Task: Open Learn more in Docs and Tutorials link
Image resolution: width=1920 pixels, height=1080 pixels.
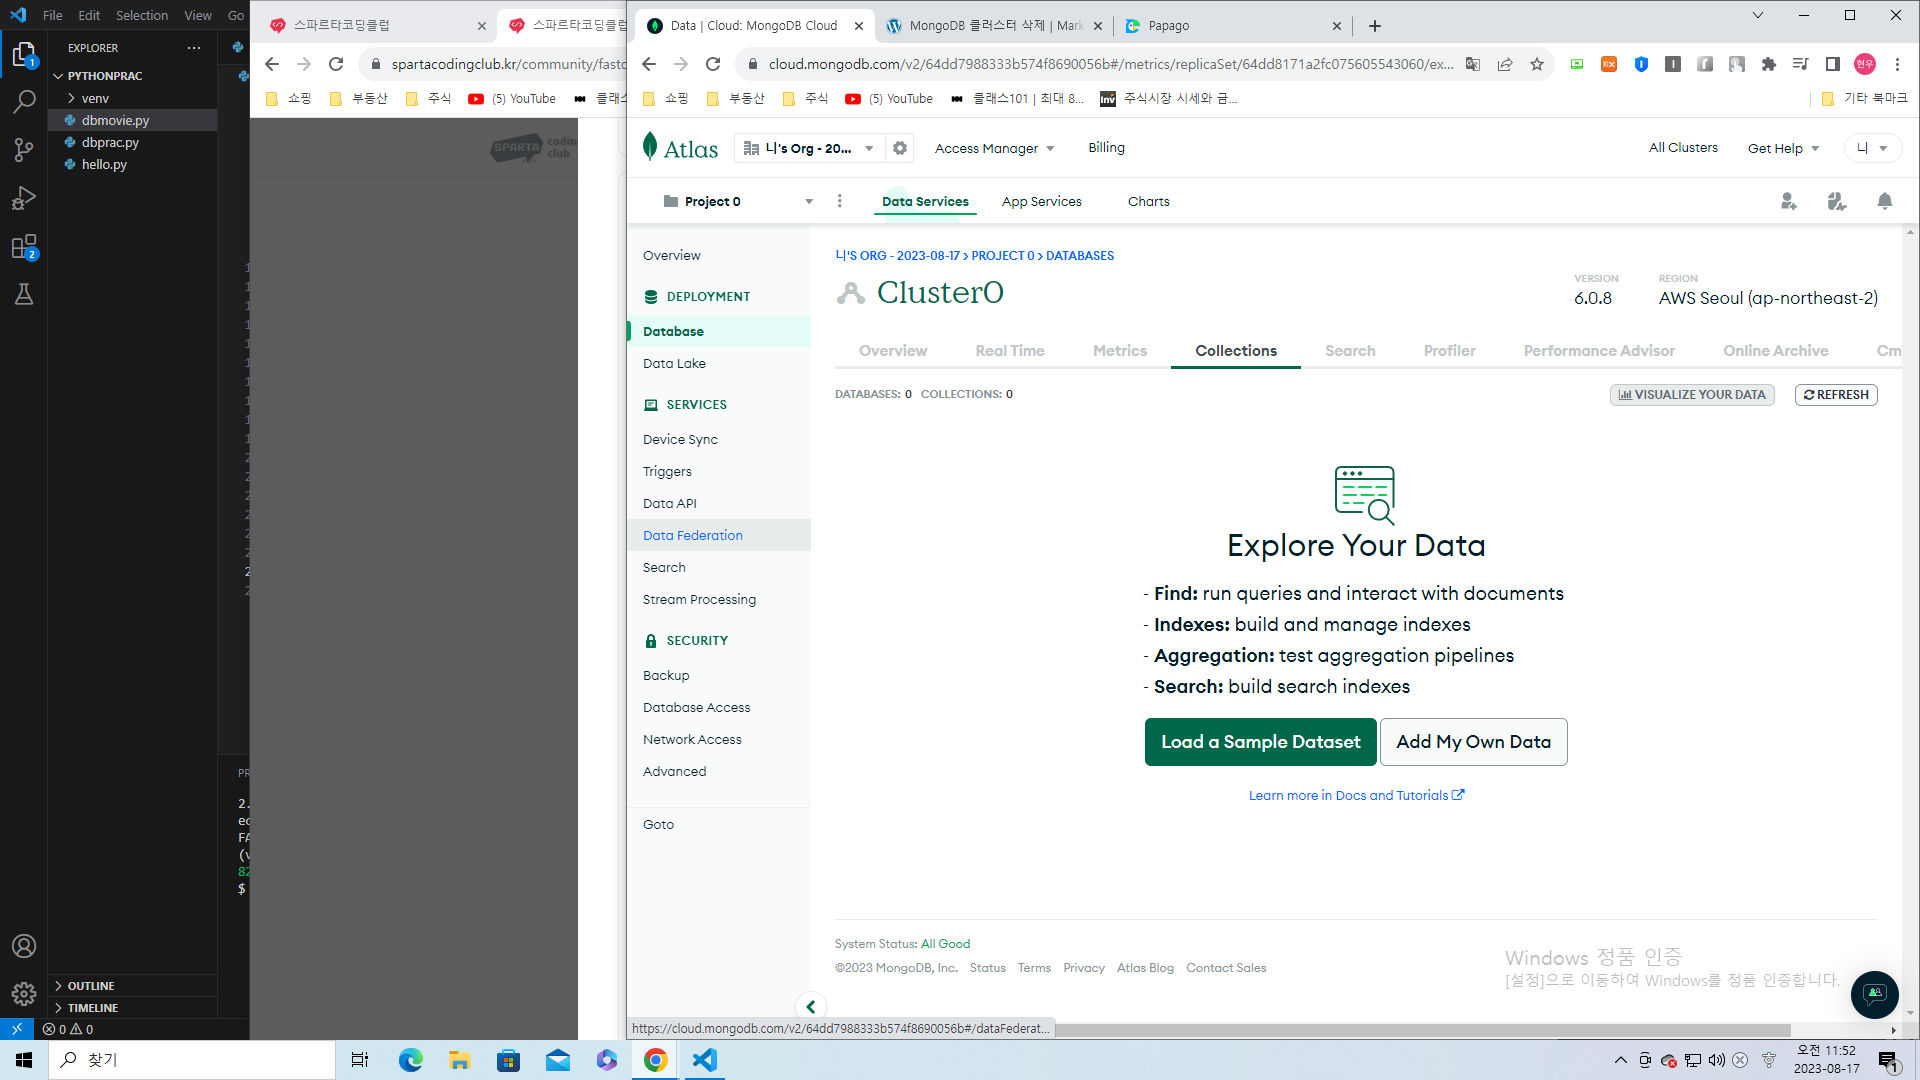Action: pos(1356,796)
